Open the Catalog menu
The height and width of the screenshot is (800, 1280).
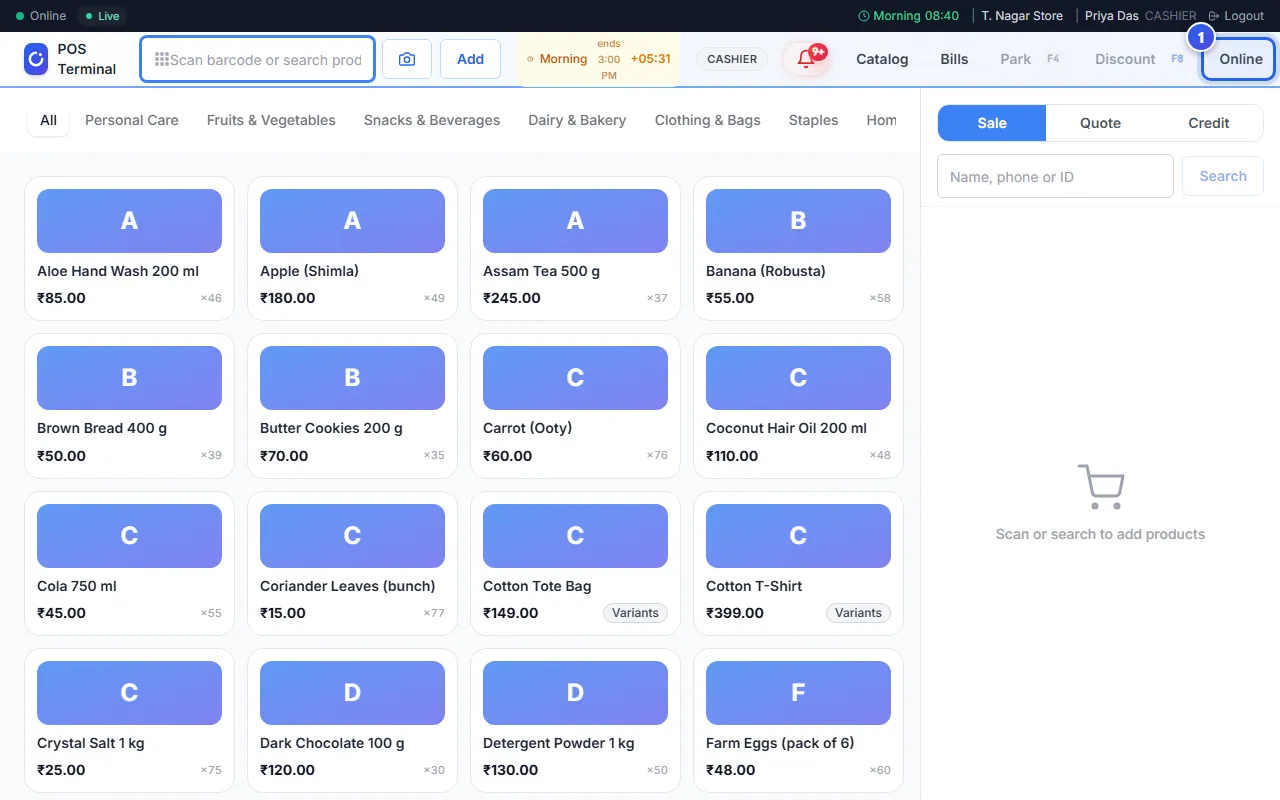coord(882,59)
